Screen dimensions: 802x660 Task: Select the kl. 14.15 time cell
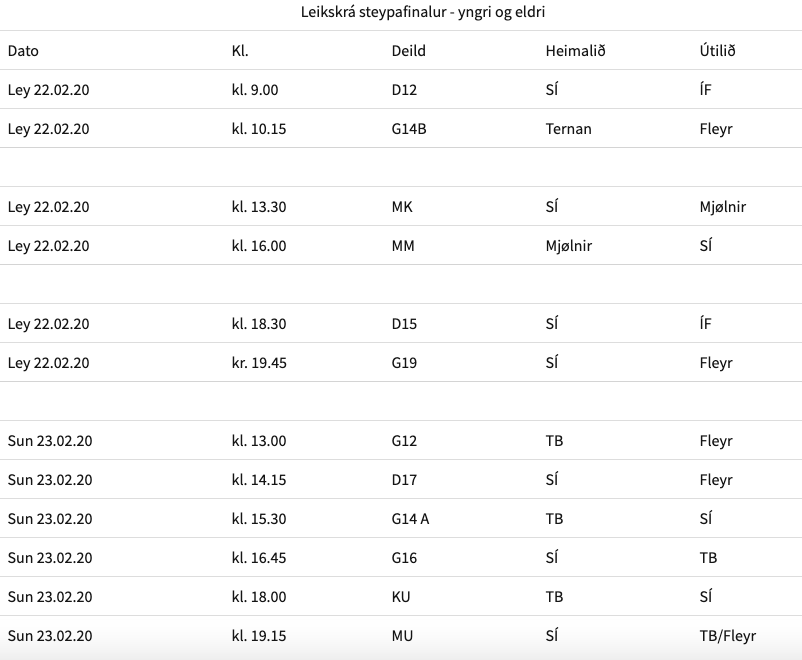pyautogui.click(x=259, y=479)
